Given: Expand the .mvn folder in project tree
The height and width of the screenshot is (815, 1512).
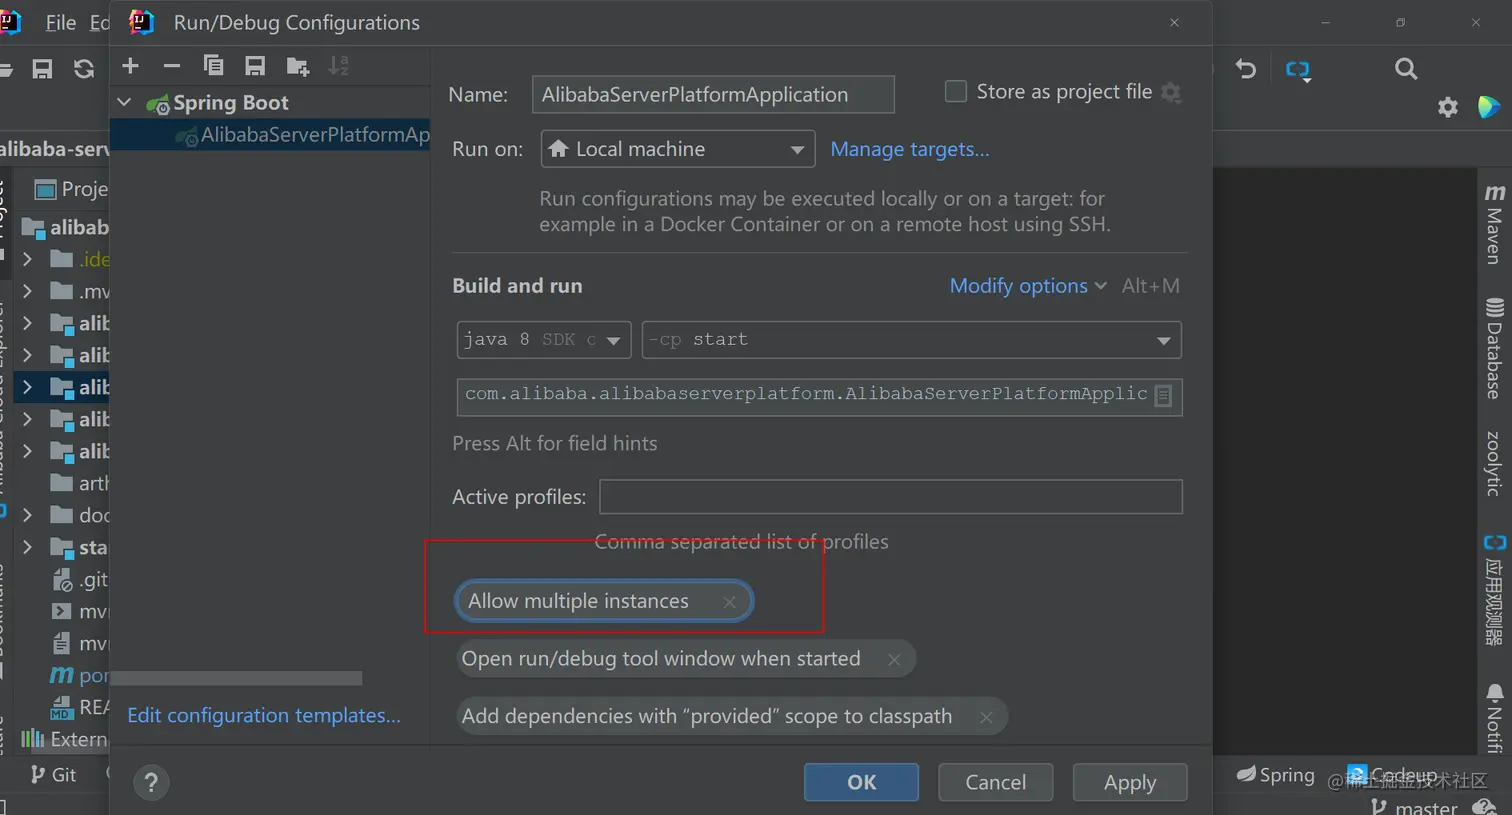Looking at the screenshot, I should pos(28,291).
